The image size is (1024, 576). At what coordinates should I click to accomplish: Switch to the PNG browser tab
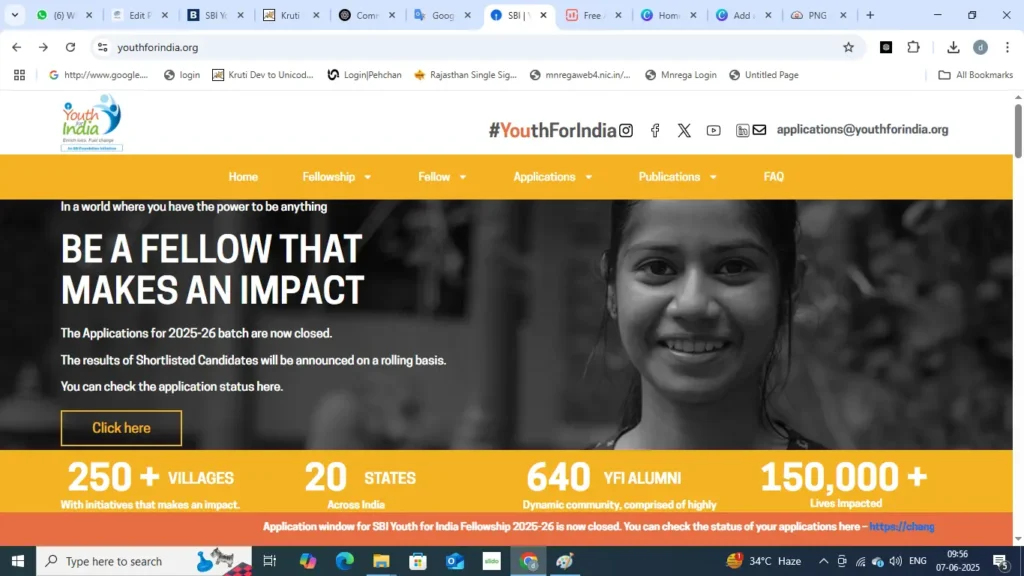[x=818, y=15]
